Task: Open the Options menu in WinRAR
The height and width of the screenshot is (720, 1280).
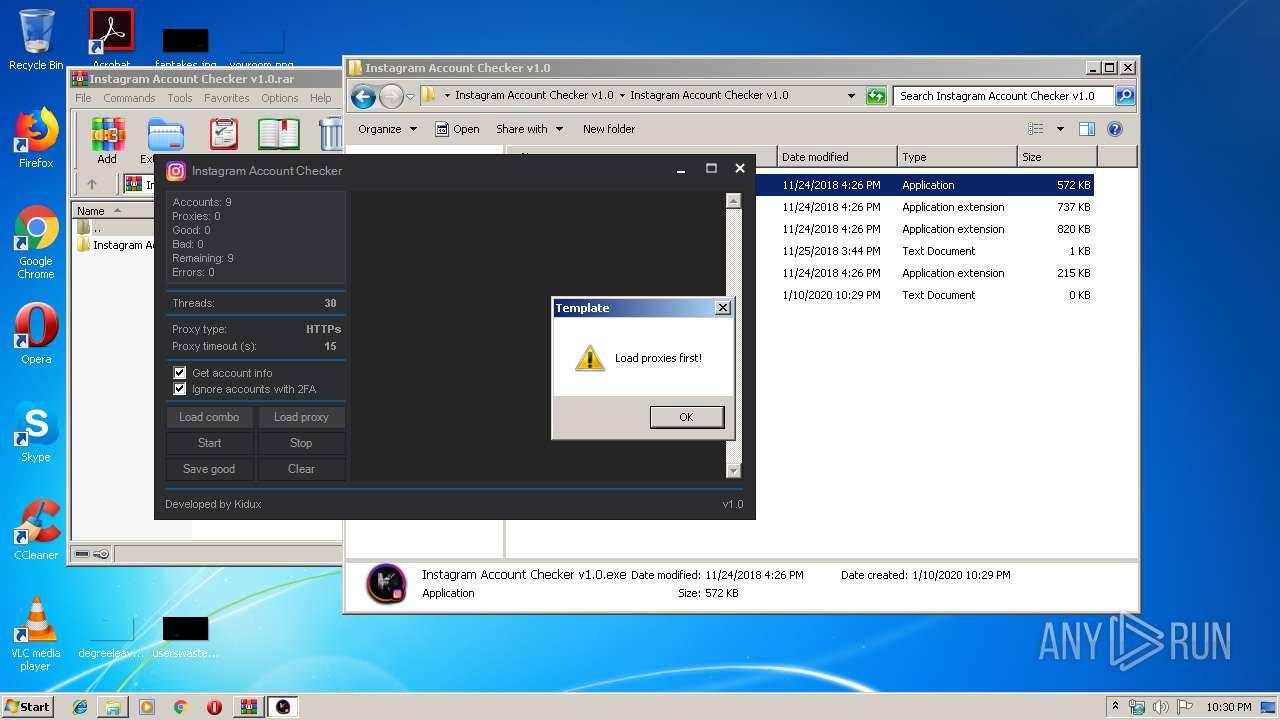Action: point(280,98)
